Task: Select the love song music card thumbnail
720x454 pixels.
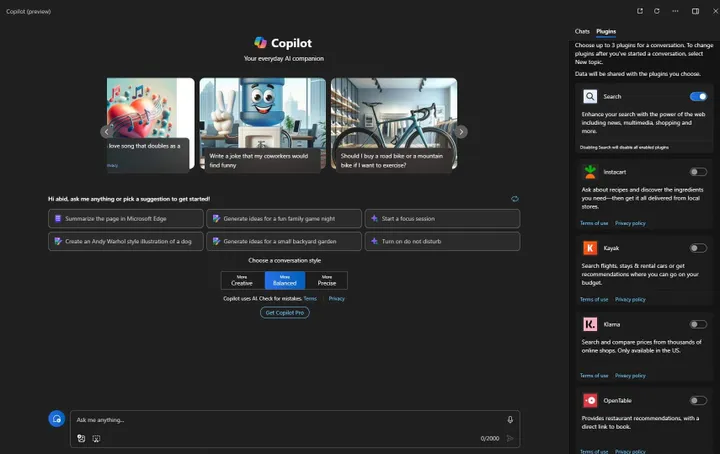Action: tap(151, 124)
